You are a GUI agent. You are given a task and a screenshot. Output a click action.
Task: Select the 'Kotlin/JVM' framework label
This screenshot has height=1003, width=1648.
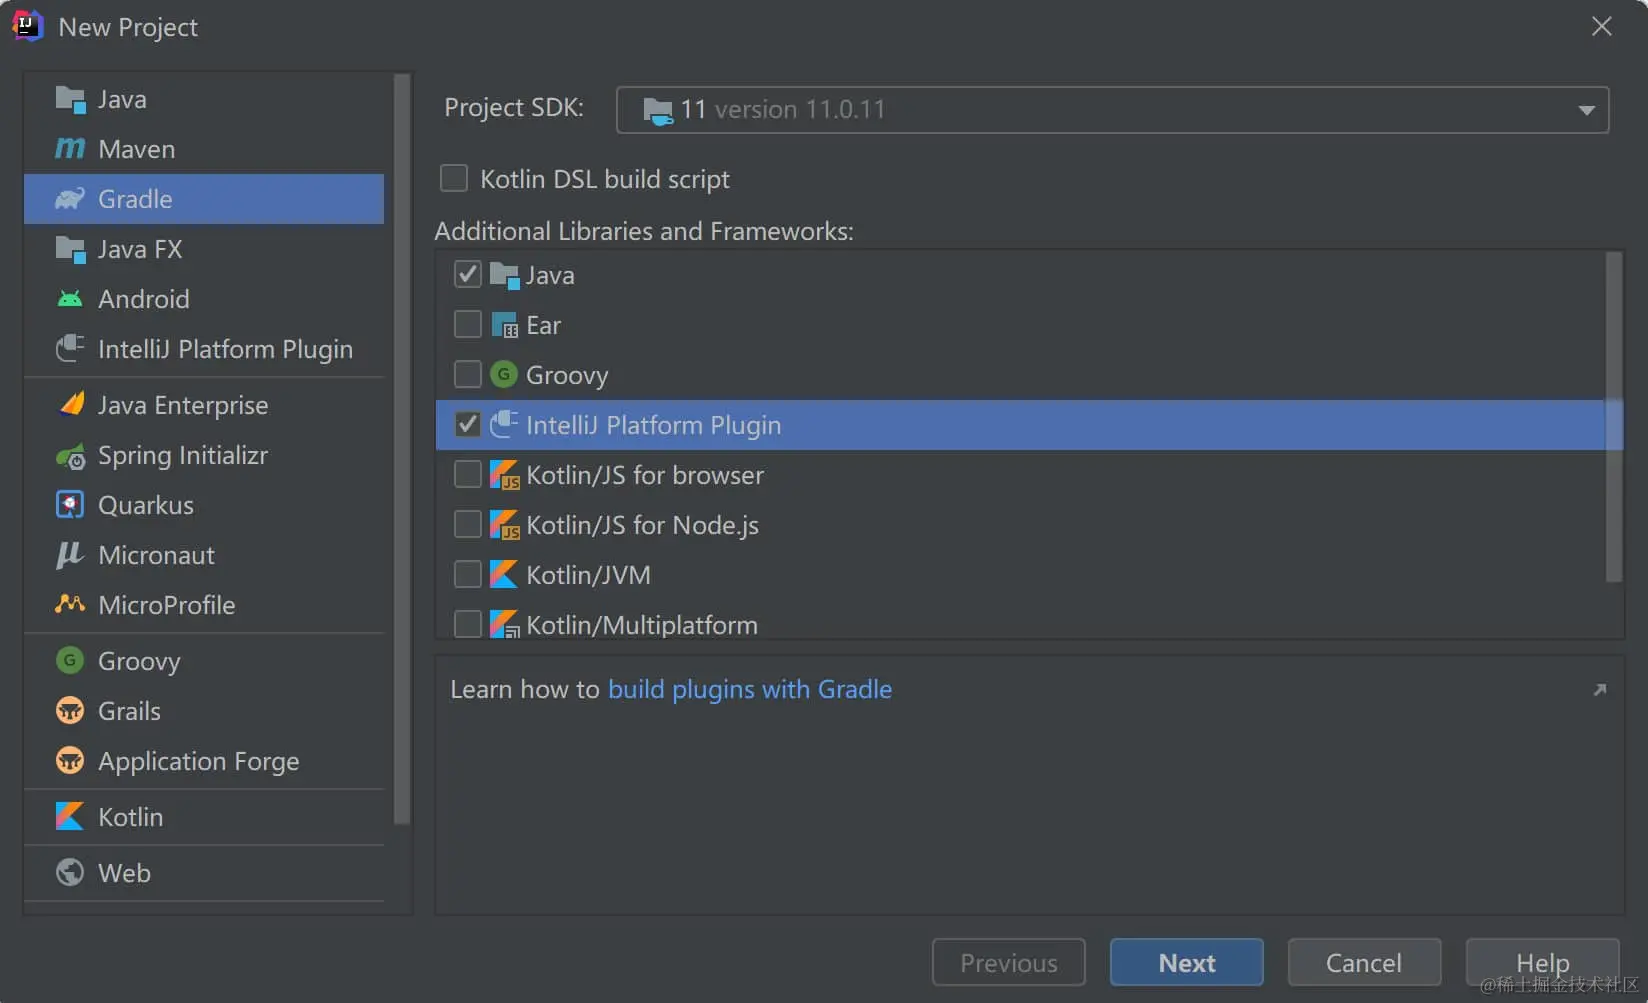[x=588, y=575]
